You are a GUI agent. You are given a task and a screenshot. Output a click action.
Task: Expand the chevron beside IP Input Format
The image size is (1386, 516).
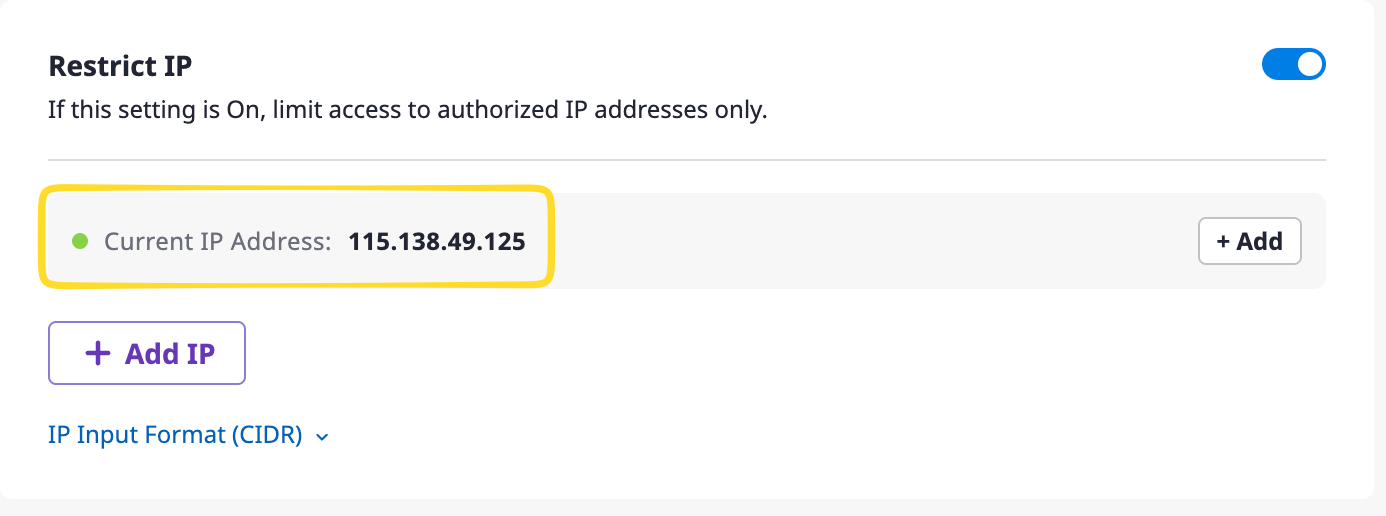pos(322,437)
